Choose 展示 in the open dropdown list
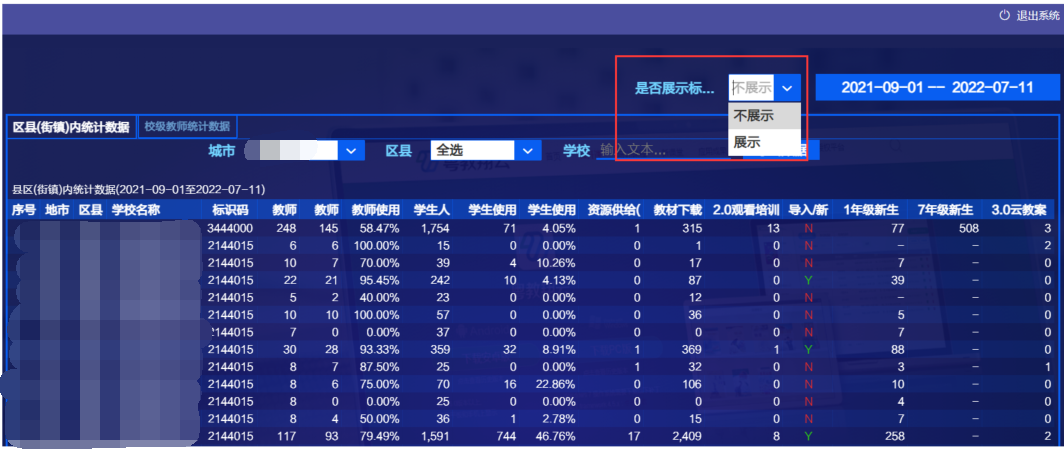Viewport: 1064px width, 450px height. coord(765,142)
